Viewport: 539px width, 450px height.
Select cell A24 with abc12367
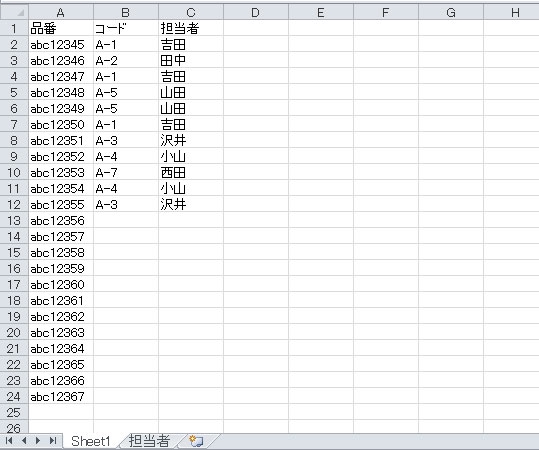[61, 396]
